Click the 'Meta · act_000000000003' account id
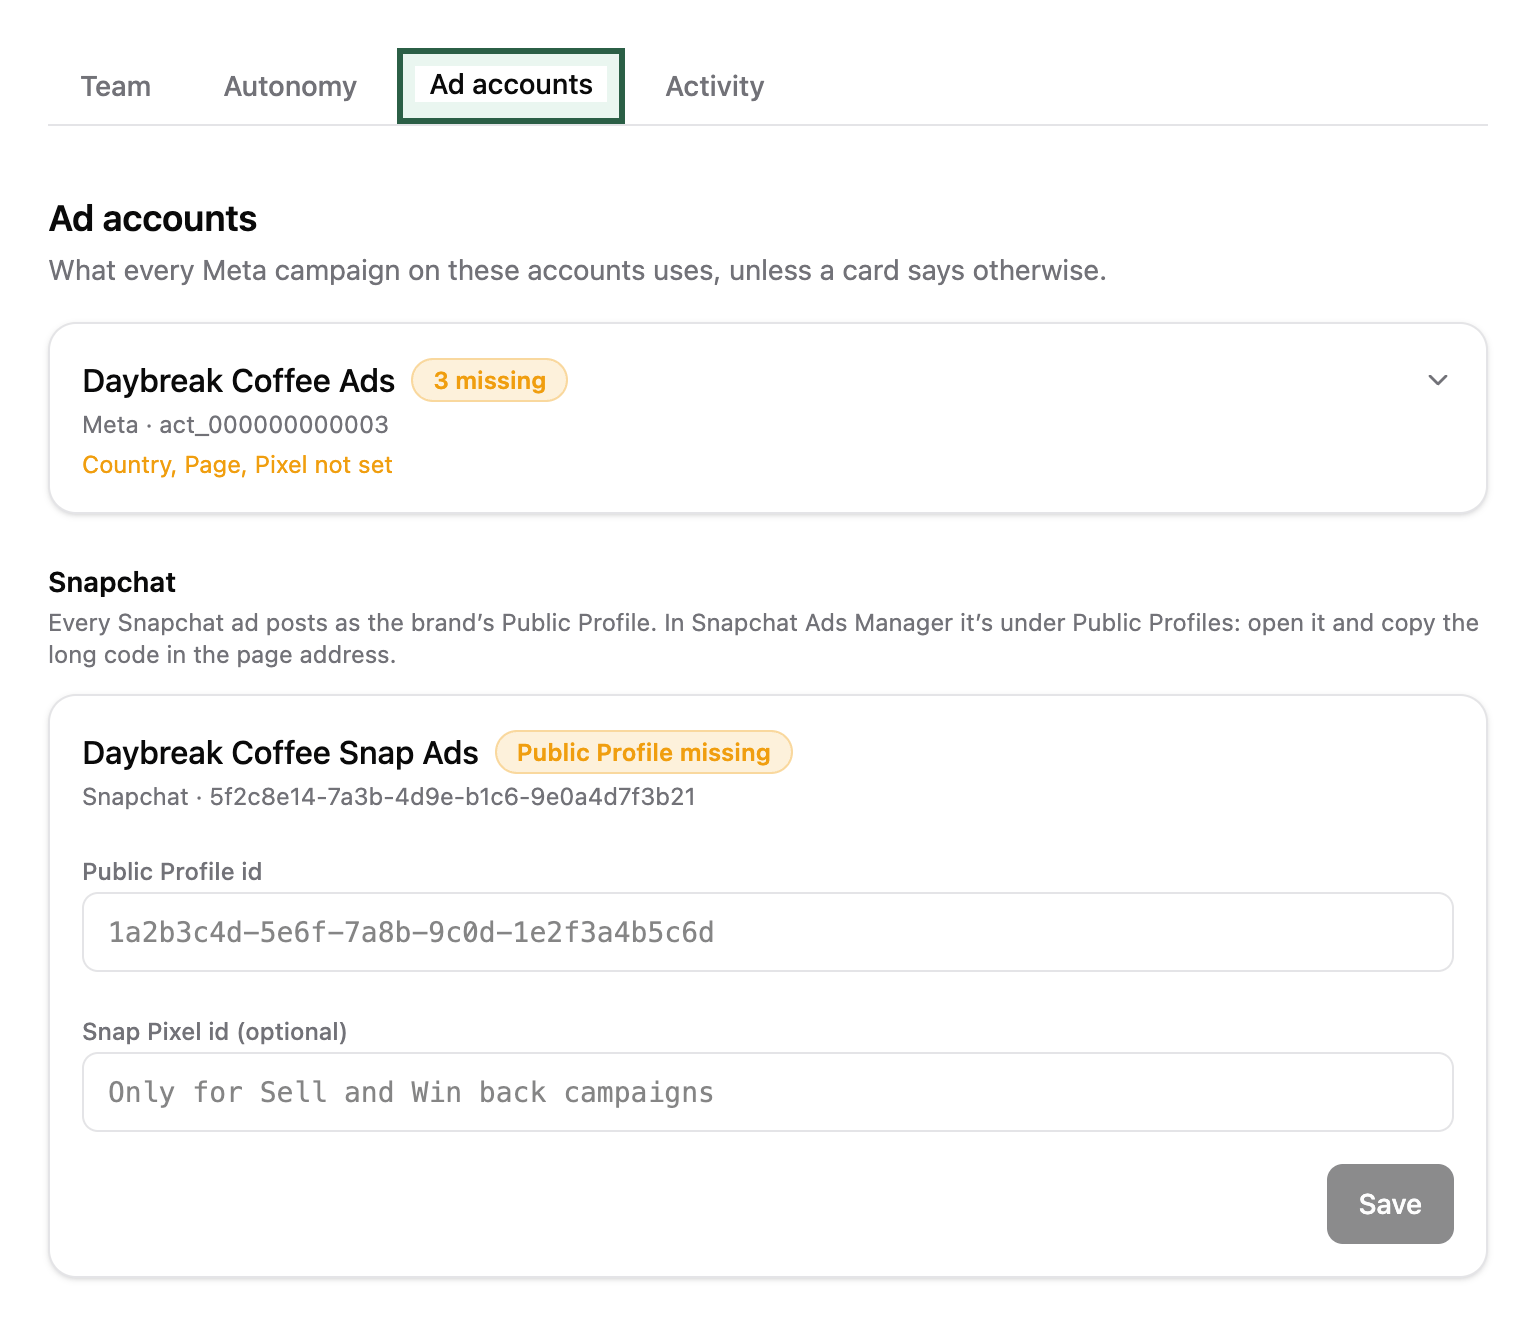The image size is (1536, 1326). (235, 425)
